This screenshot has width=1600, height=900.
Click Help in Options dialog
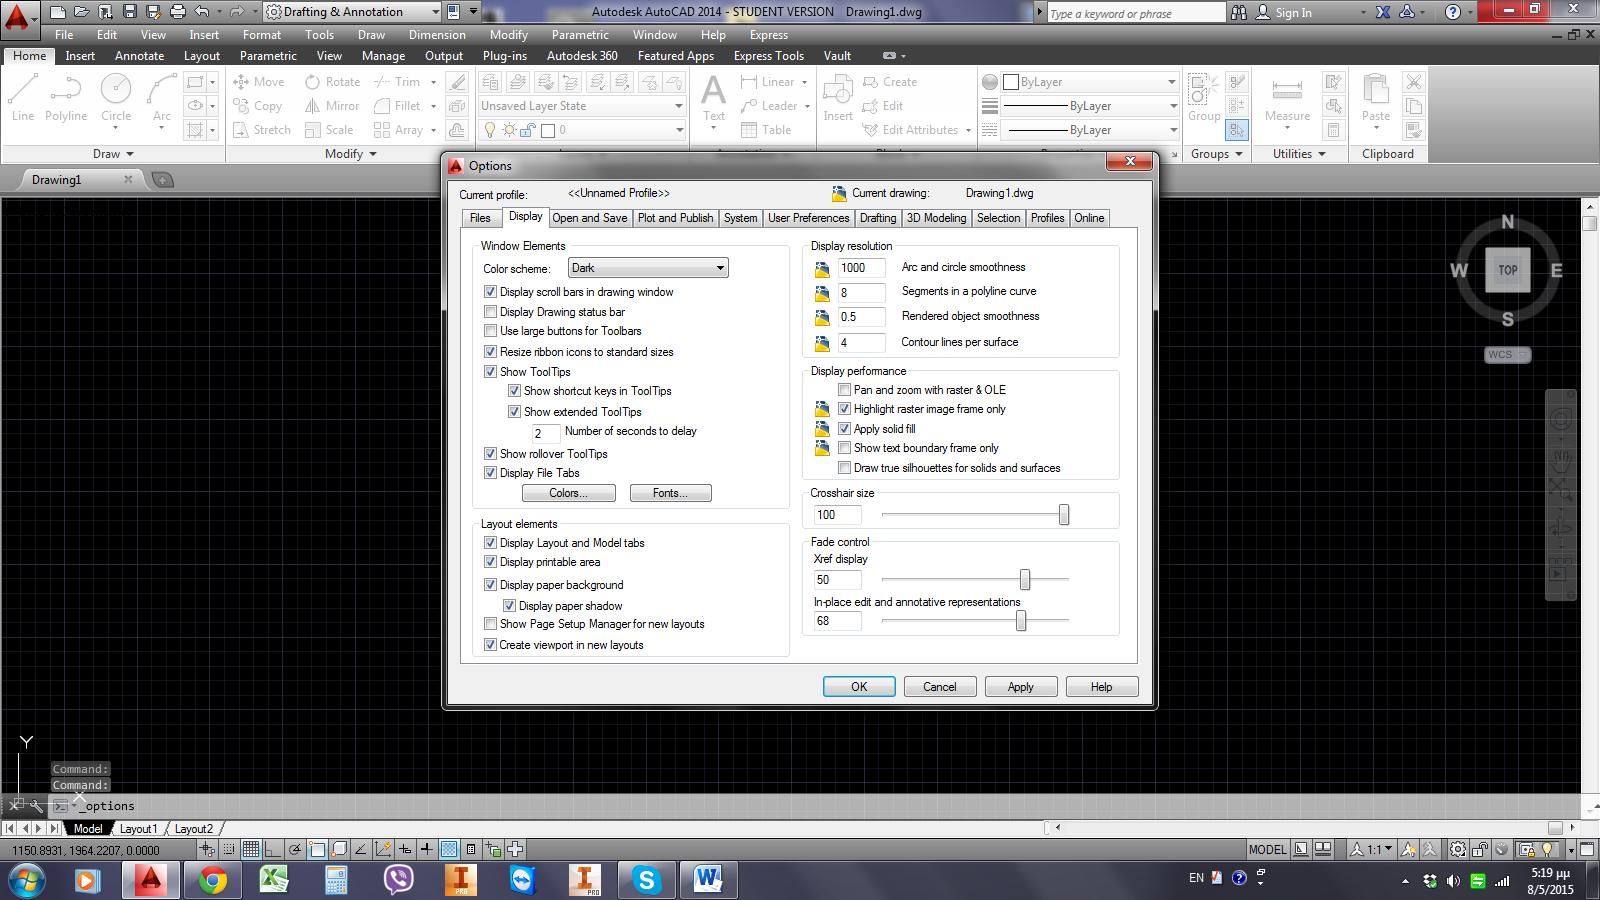tap(1101, 687)
